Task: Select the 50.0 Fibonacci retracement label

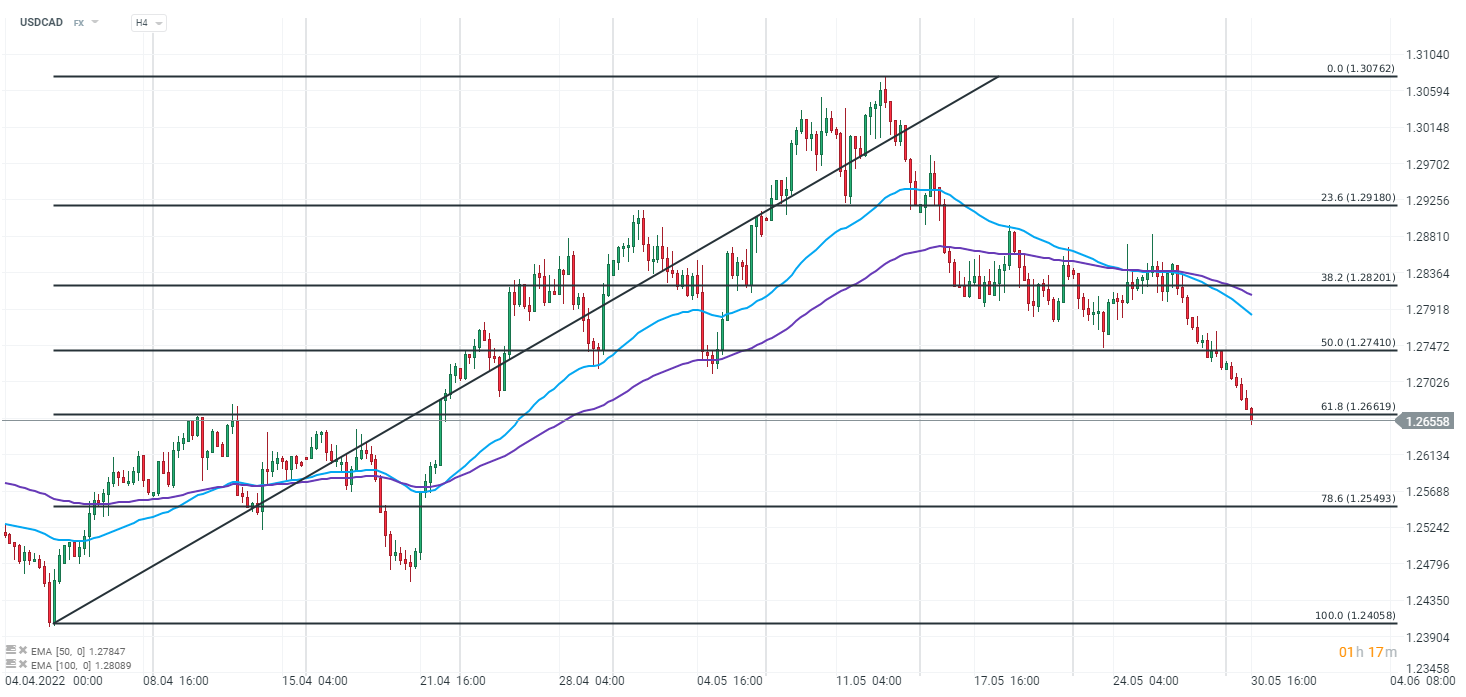Action: point(1358,343)
